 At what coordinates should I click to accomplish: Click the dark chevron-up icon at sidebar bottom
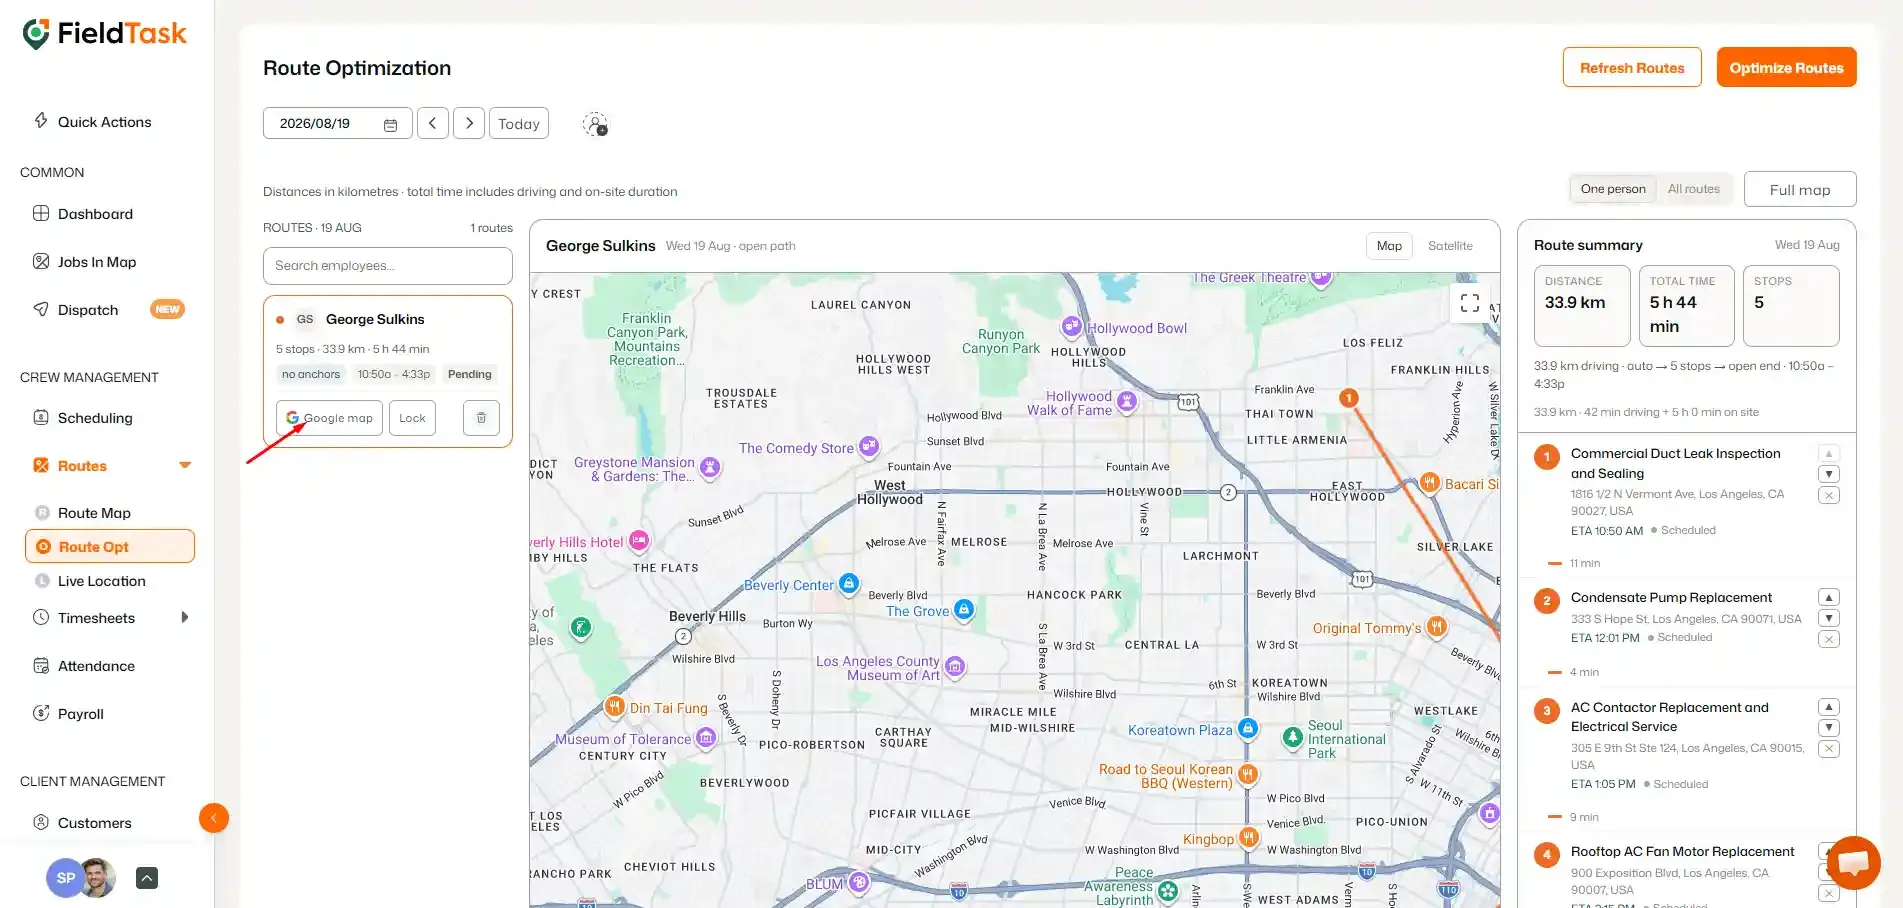(x=146, y=878)
